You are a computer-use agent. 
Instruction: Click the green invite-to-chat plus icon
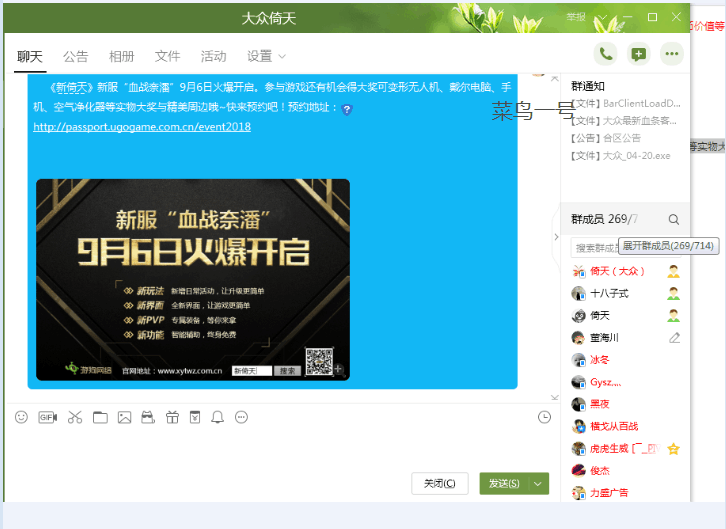(638, 54)
